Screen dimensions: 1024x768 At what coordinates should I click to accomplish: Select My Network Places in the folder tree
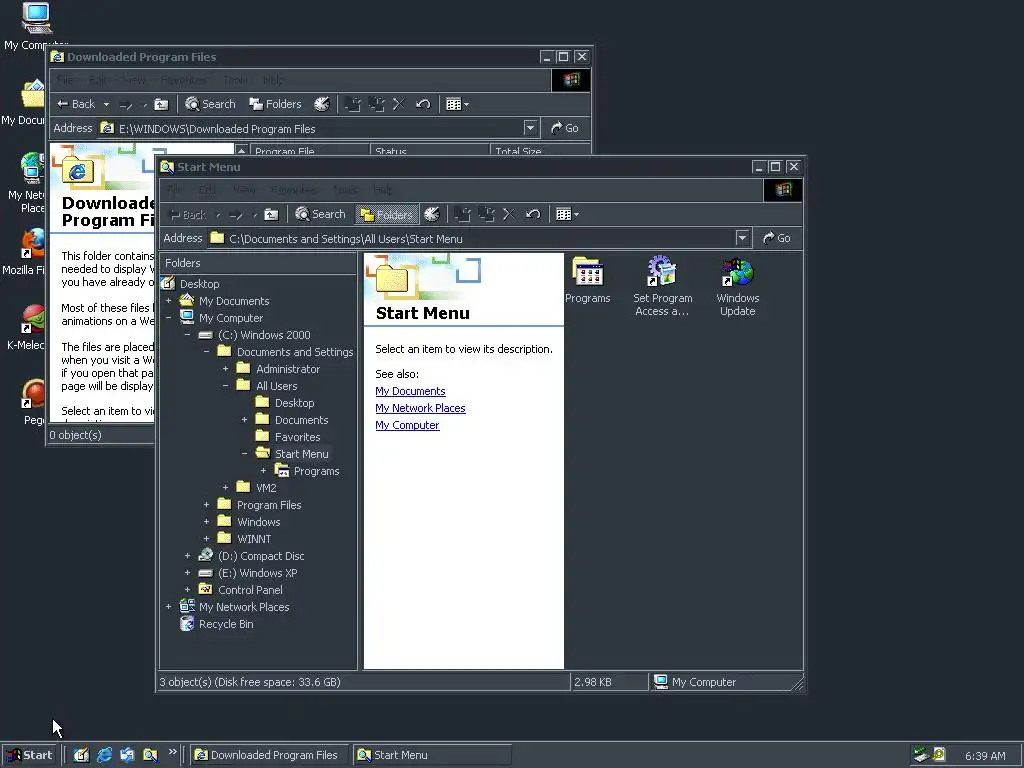pyautogui.click(x=244, y=607)
